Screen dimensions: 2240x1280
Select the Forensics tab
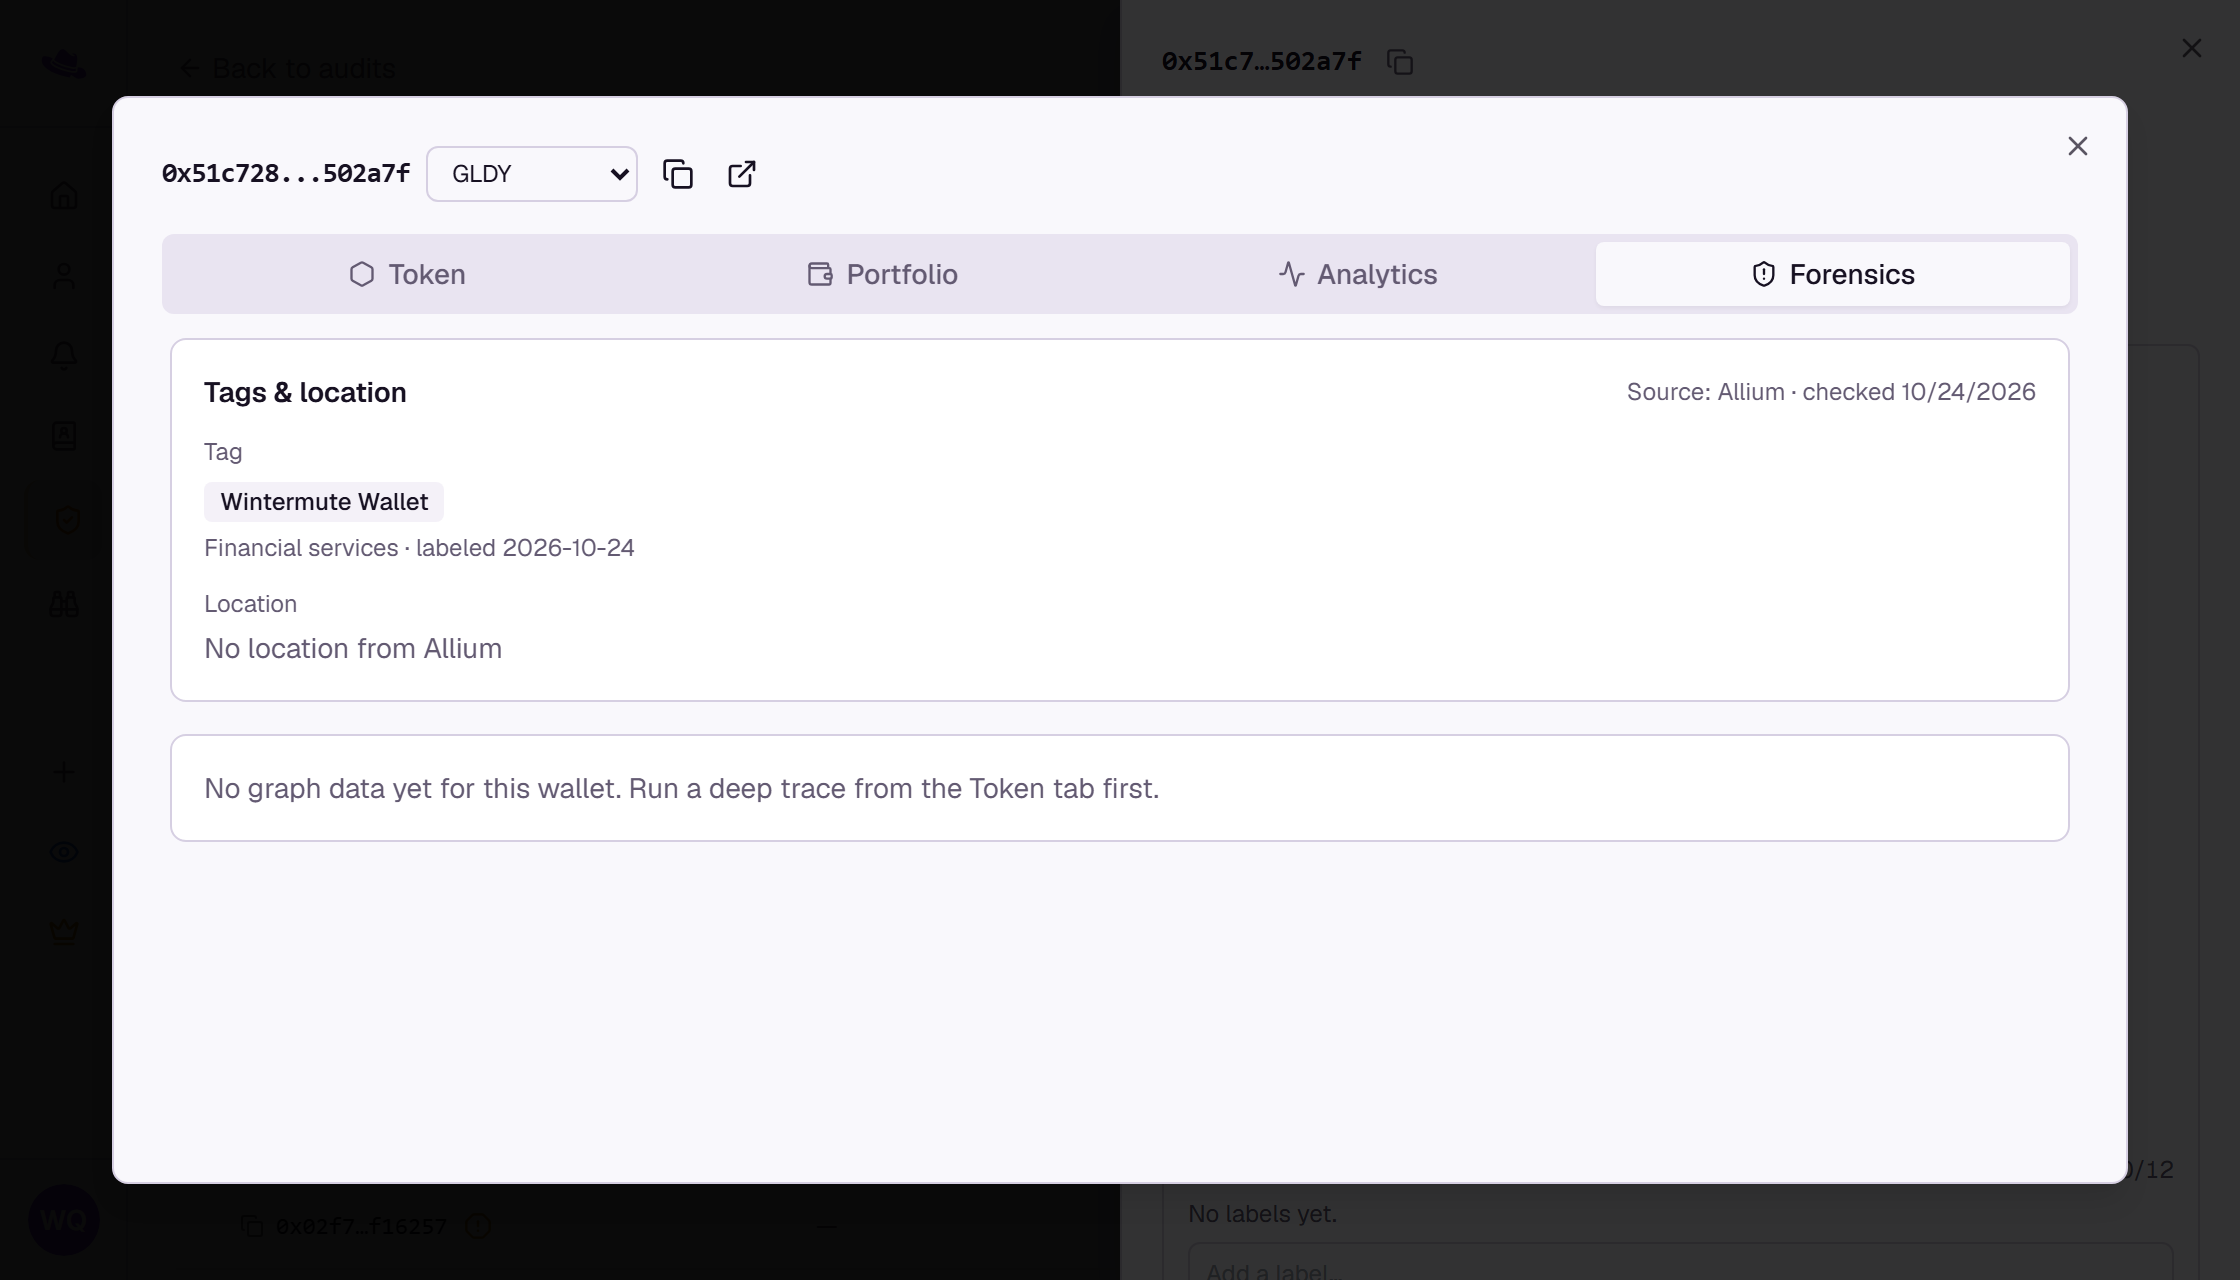(x=1832, y=274)
